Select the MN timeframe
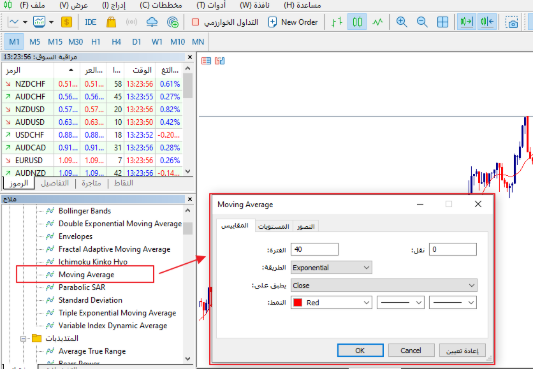The image size is (534, 369). point(198,42)
